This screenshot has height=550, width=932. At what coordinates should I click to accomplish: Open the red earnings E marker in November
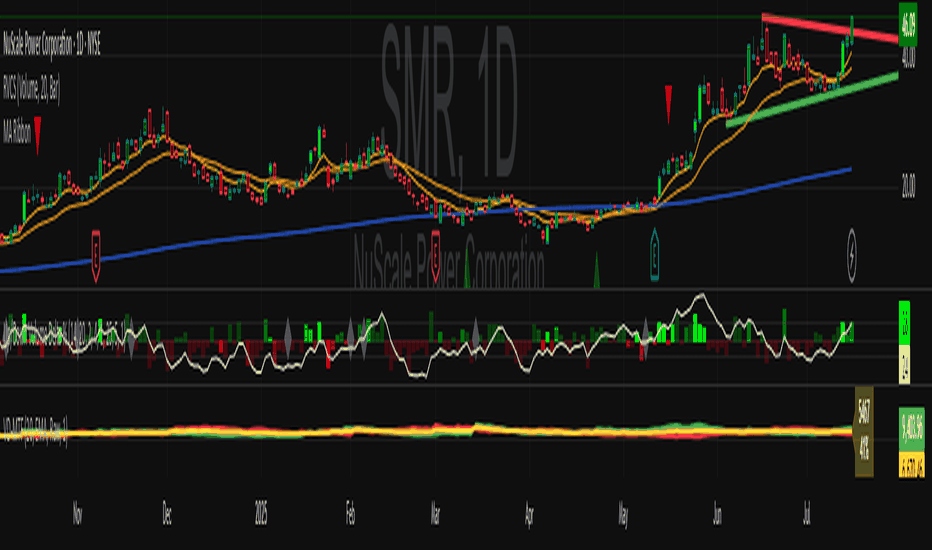pos(96,256)
